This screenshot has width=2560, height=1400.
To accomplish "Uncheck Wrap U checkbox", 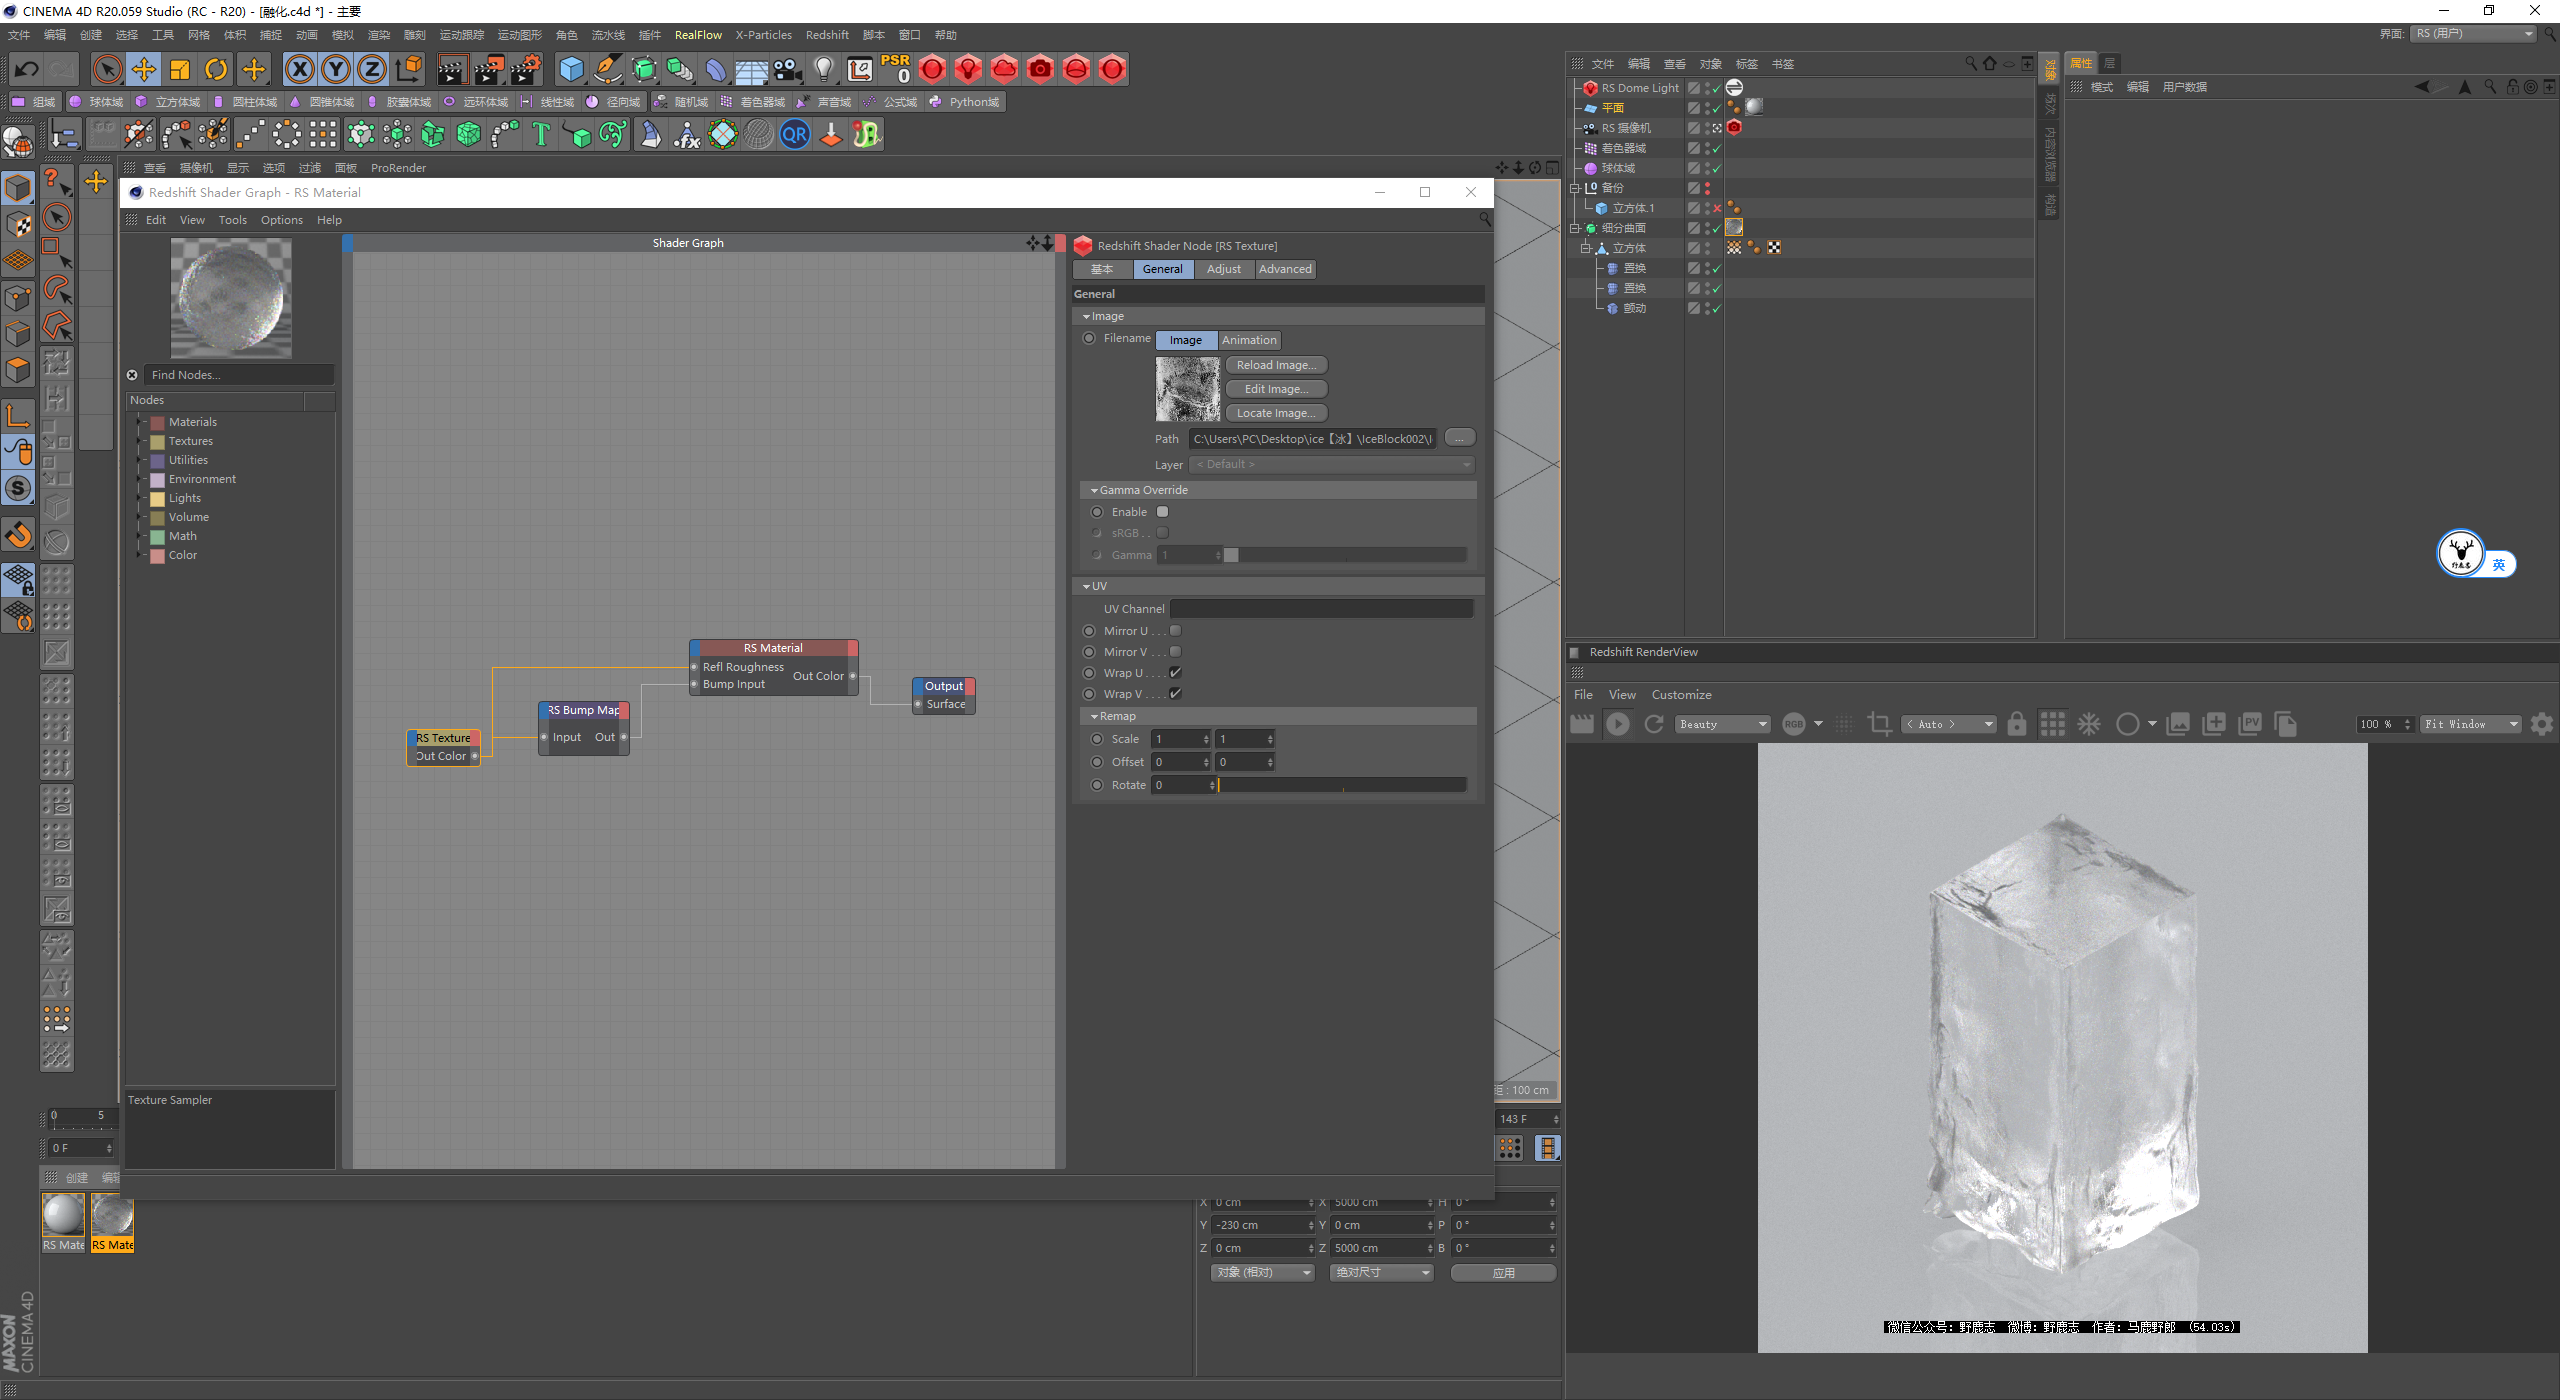I will [x=1175, y=673].
